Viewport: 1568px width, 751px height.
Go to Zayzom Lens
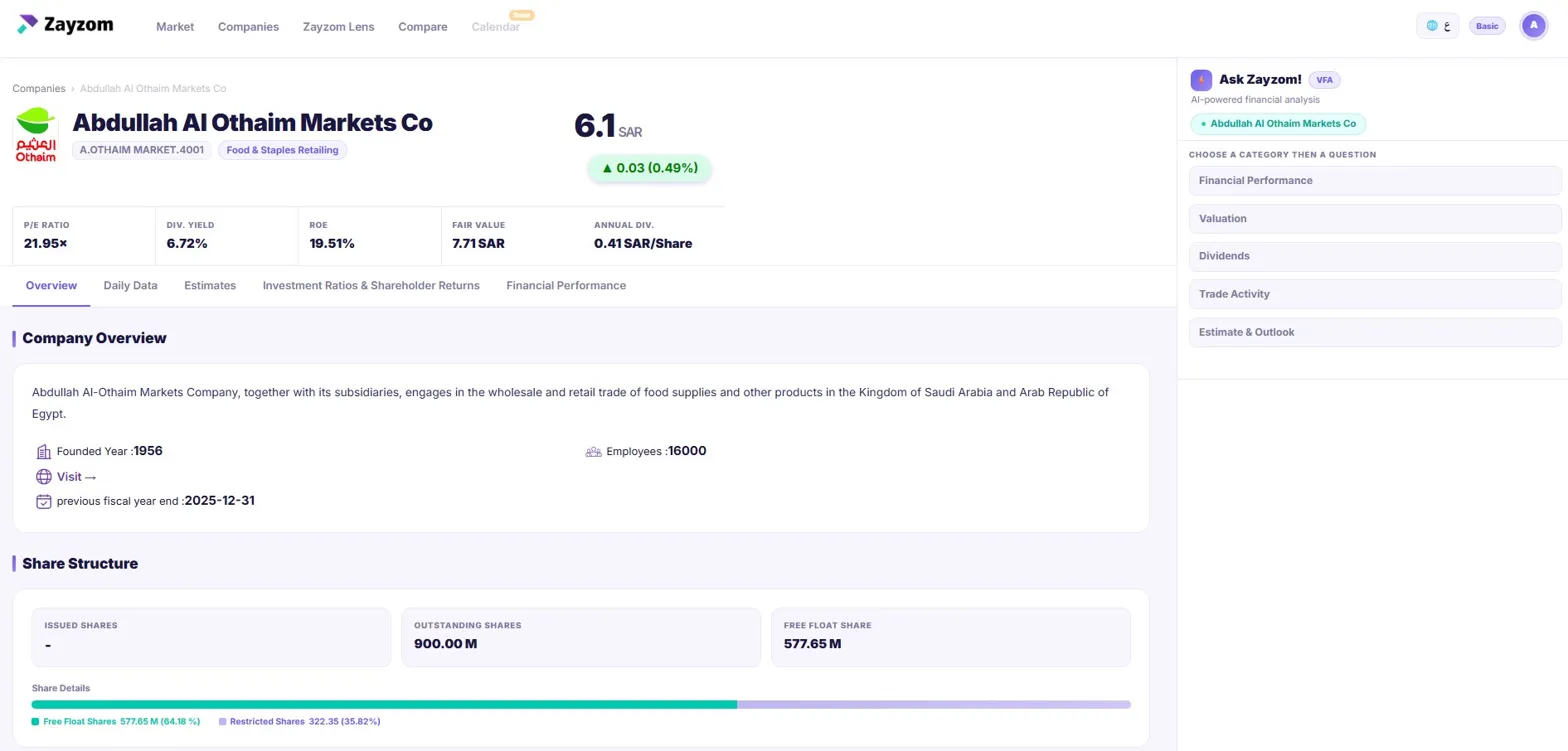pyautogui.click(x=339, y=27)
